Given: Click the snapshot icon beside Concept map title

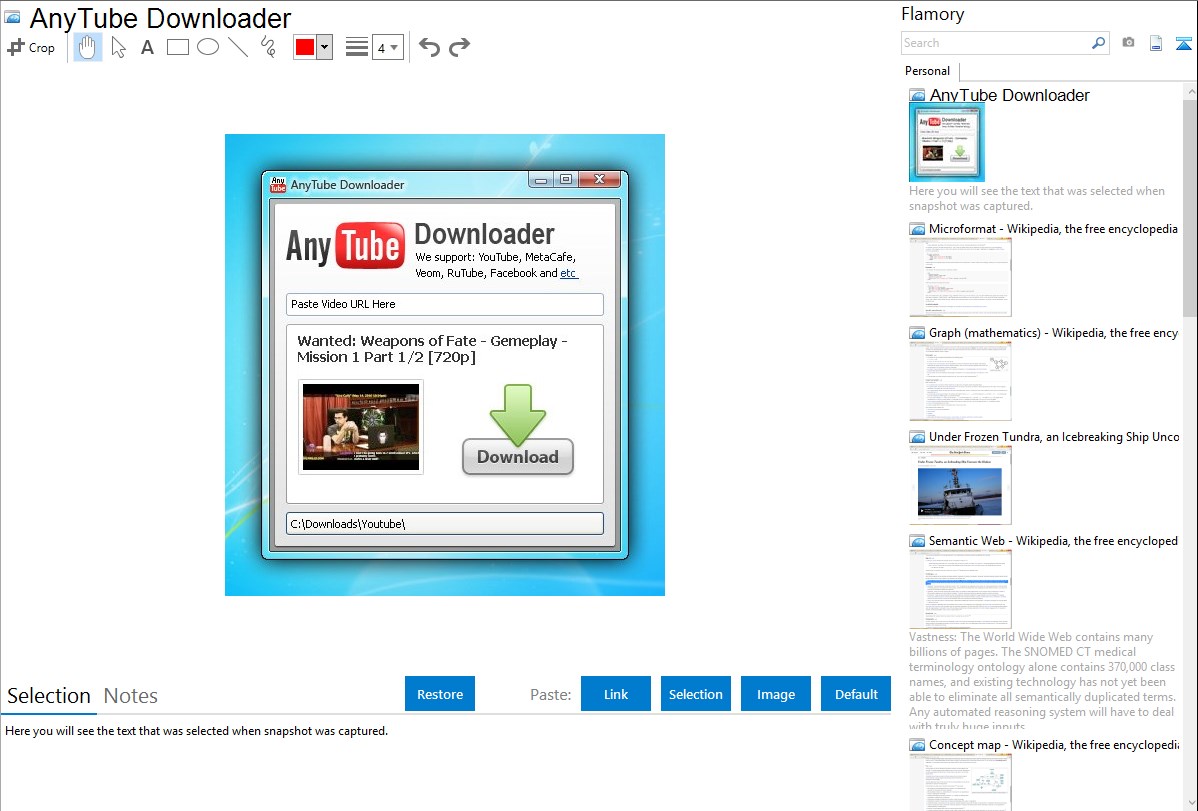Looking at the screenshot, I should 917,745.
